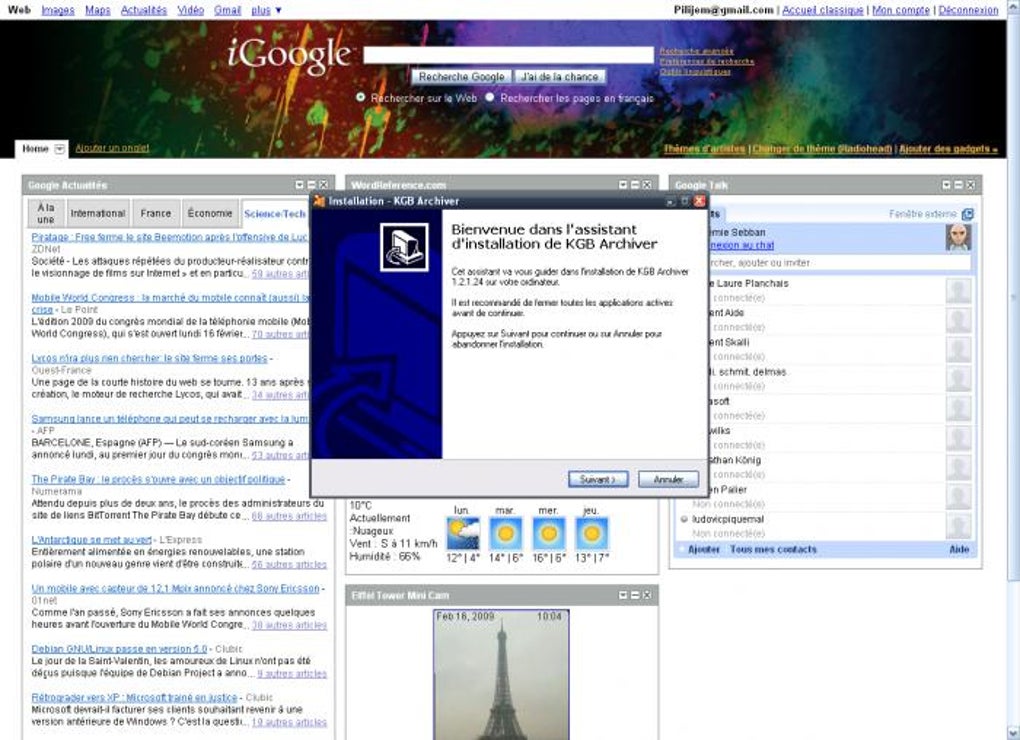
Task: Expand the plus menu in top bar
Action: coord(266,10)
